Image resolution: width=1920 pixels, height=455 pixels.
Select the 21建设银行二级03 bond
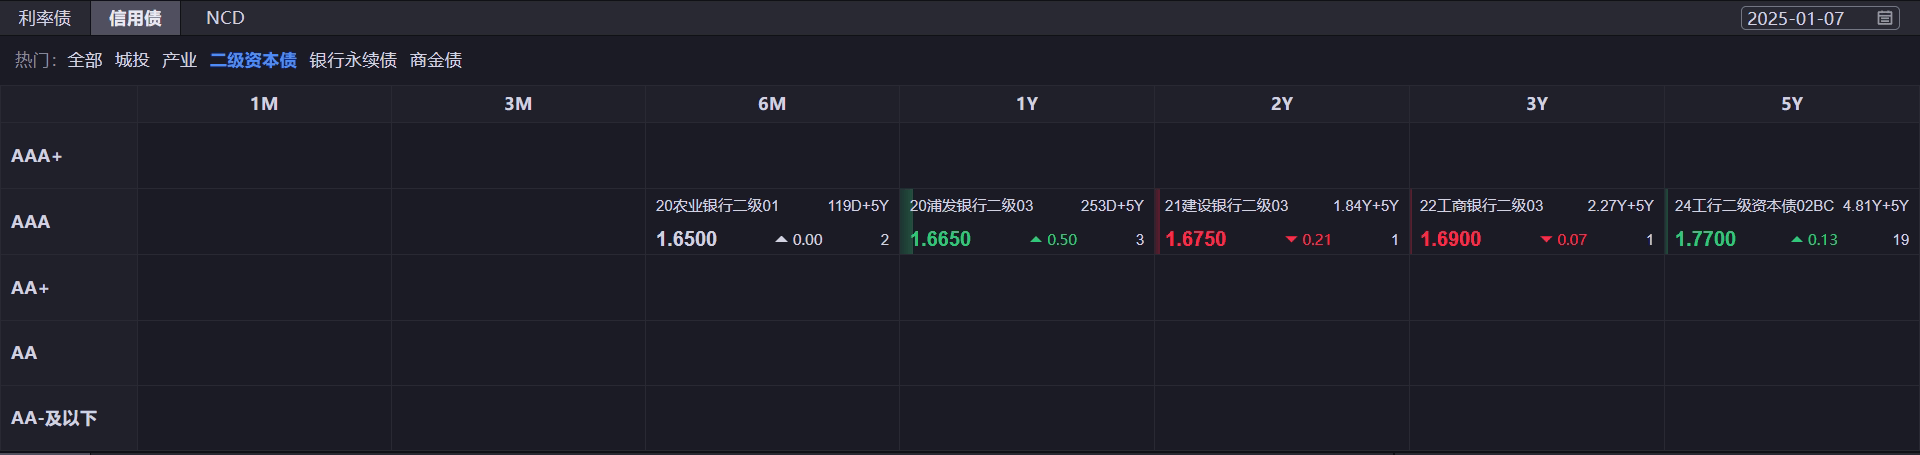click(x=1282, y=222)
